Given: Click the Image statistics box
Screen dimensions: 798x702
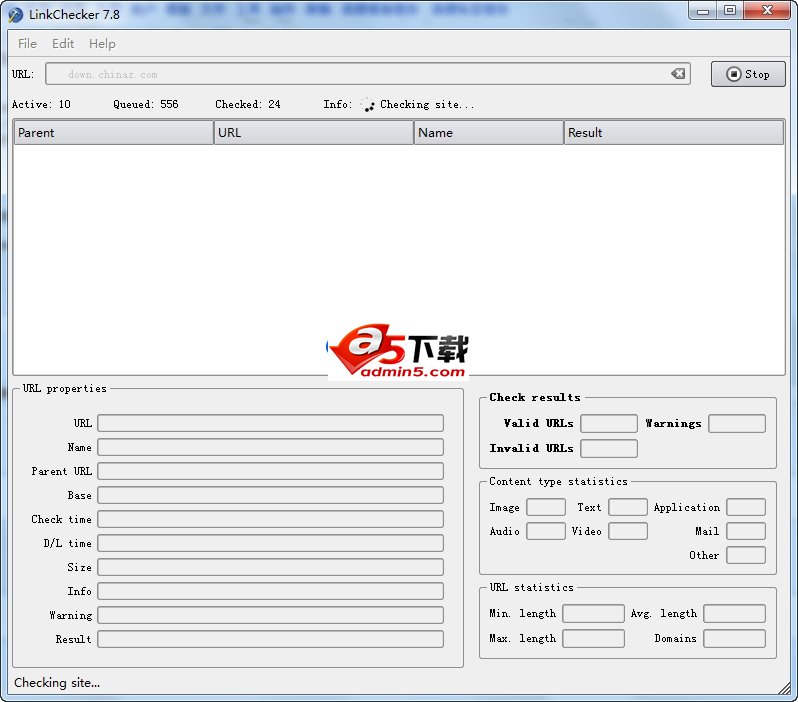Looking at the screenshot, I should (x=546, y=507).
